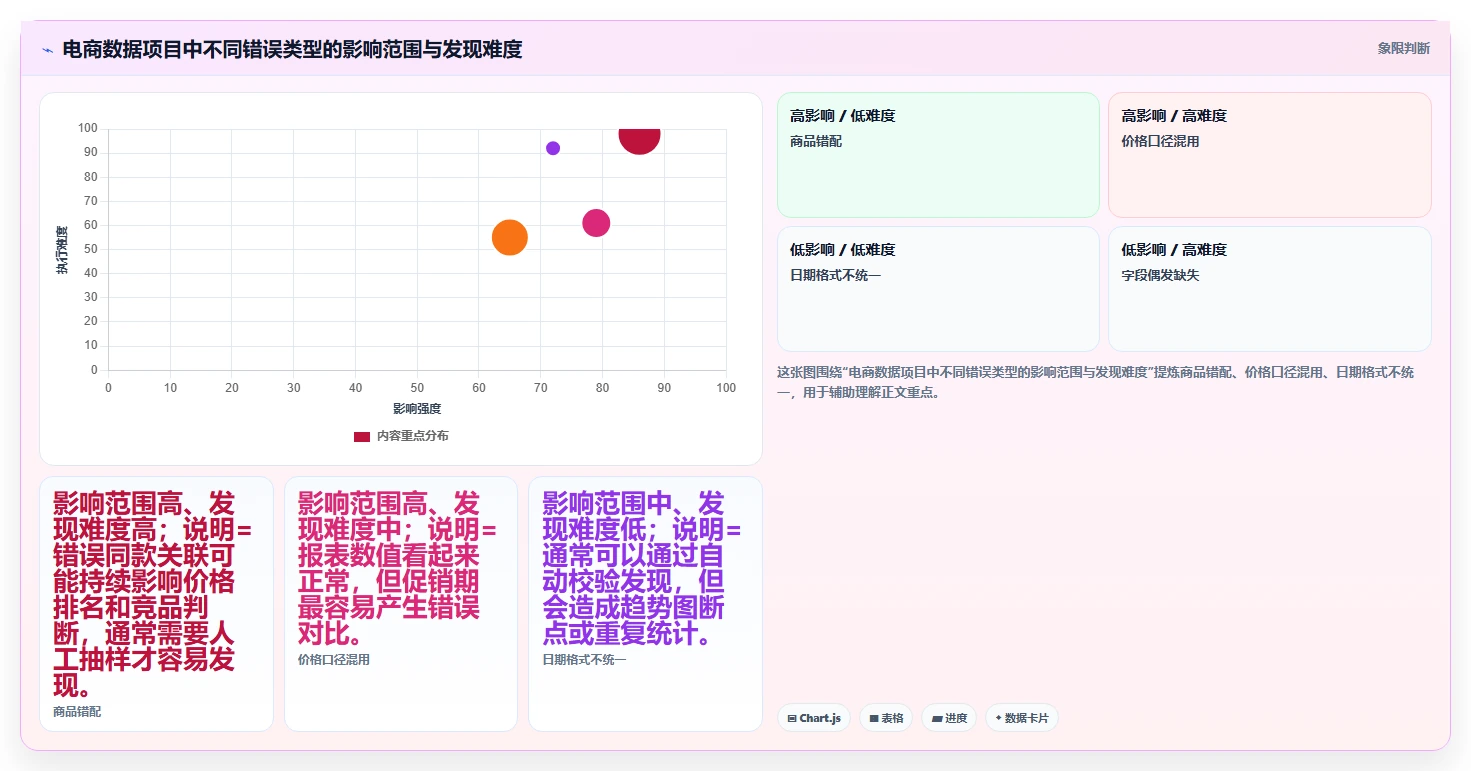Select the 表格 tag chip
The image size is (1471, 771).
pyautogui.click(x=886, y=718)
